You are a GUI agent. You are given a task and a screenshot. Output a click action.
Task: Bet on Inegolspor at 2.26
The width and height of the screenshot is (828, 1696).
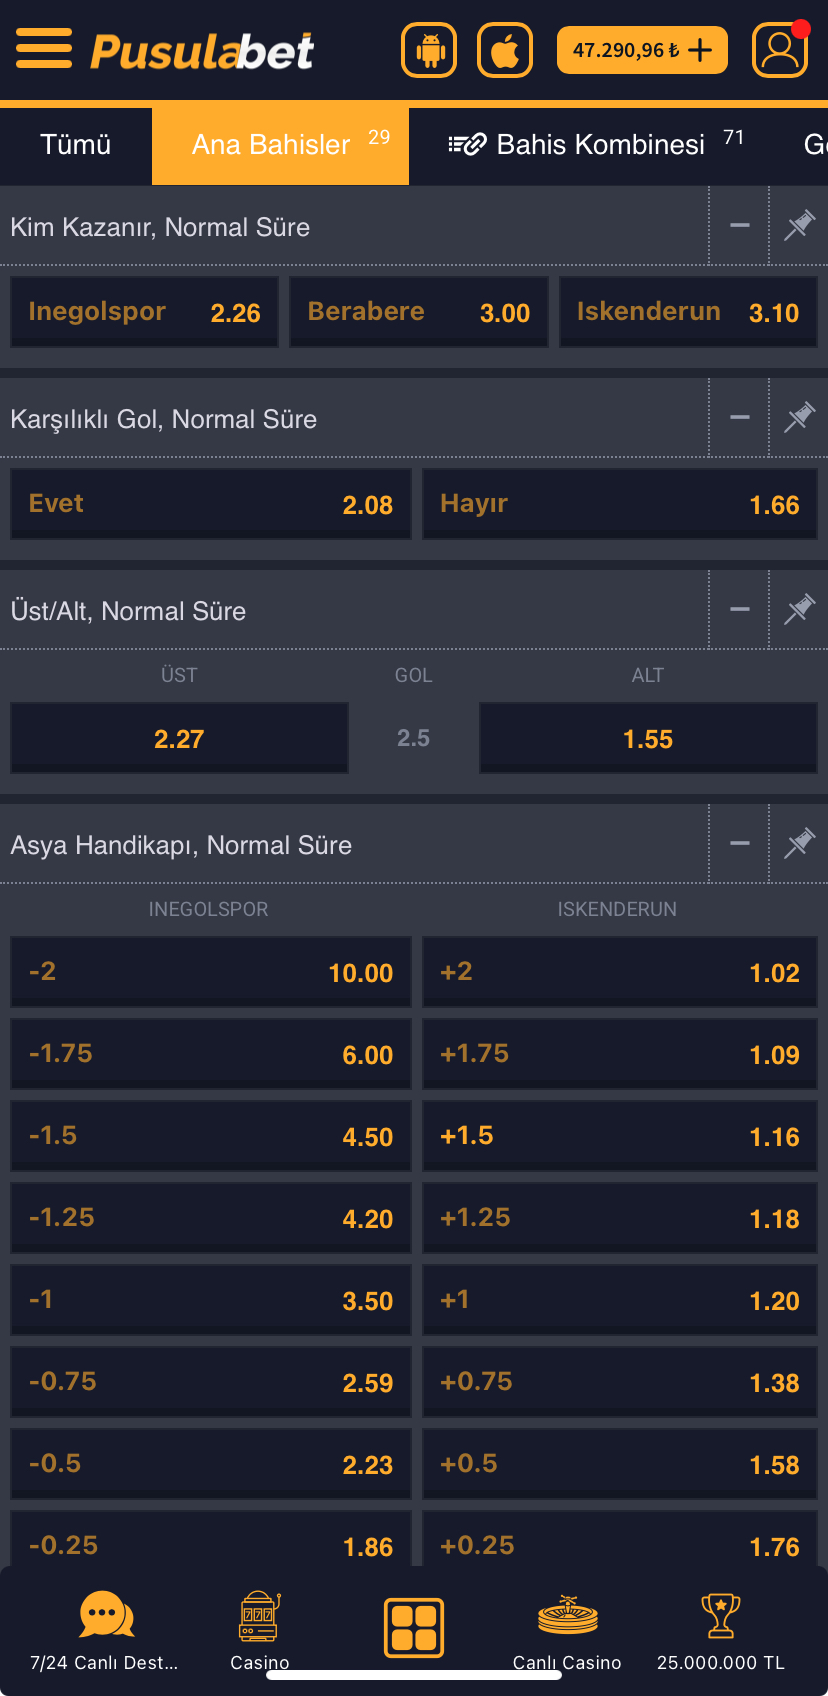[144, 313]
